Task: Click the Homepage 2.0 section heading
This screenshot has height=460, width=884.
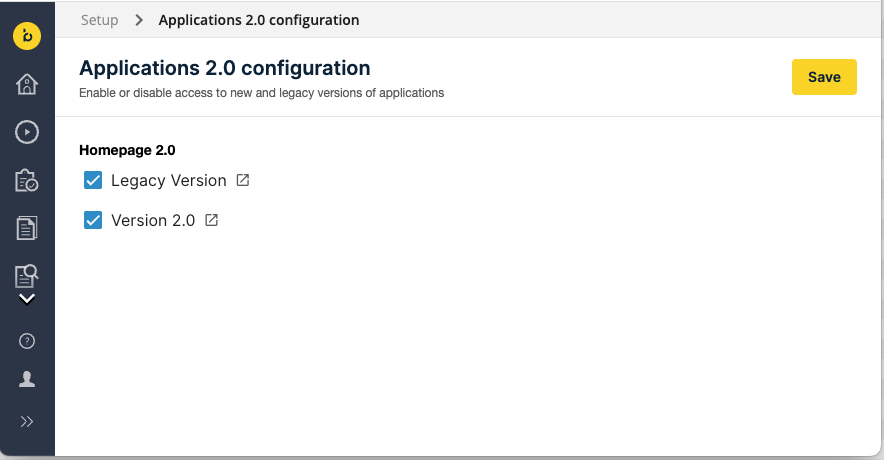Action: [x=127, y=151]
